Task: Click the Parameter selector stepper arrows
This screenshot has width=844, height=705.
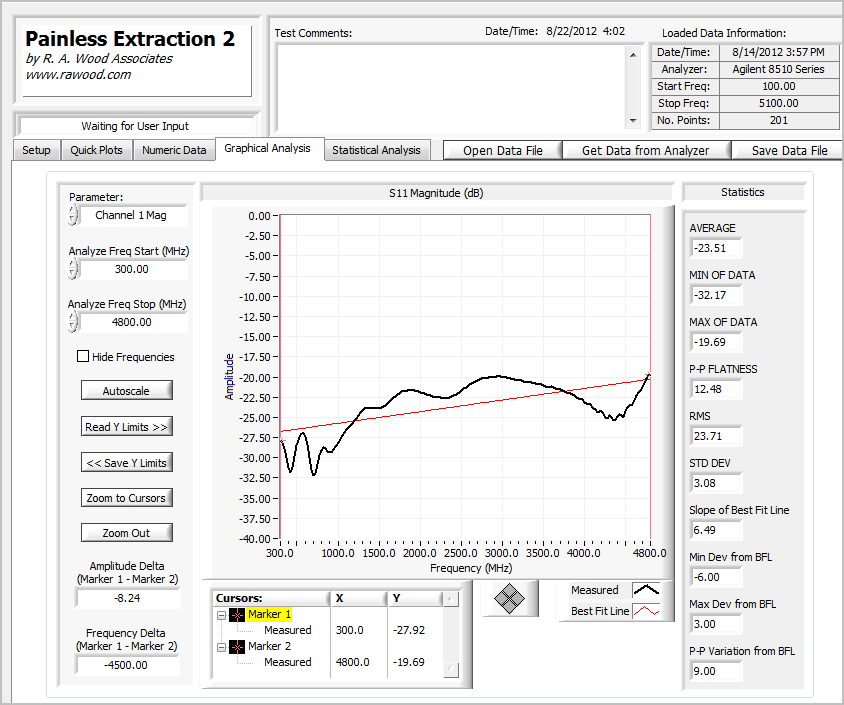Action: point(73,215)
